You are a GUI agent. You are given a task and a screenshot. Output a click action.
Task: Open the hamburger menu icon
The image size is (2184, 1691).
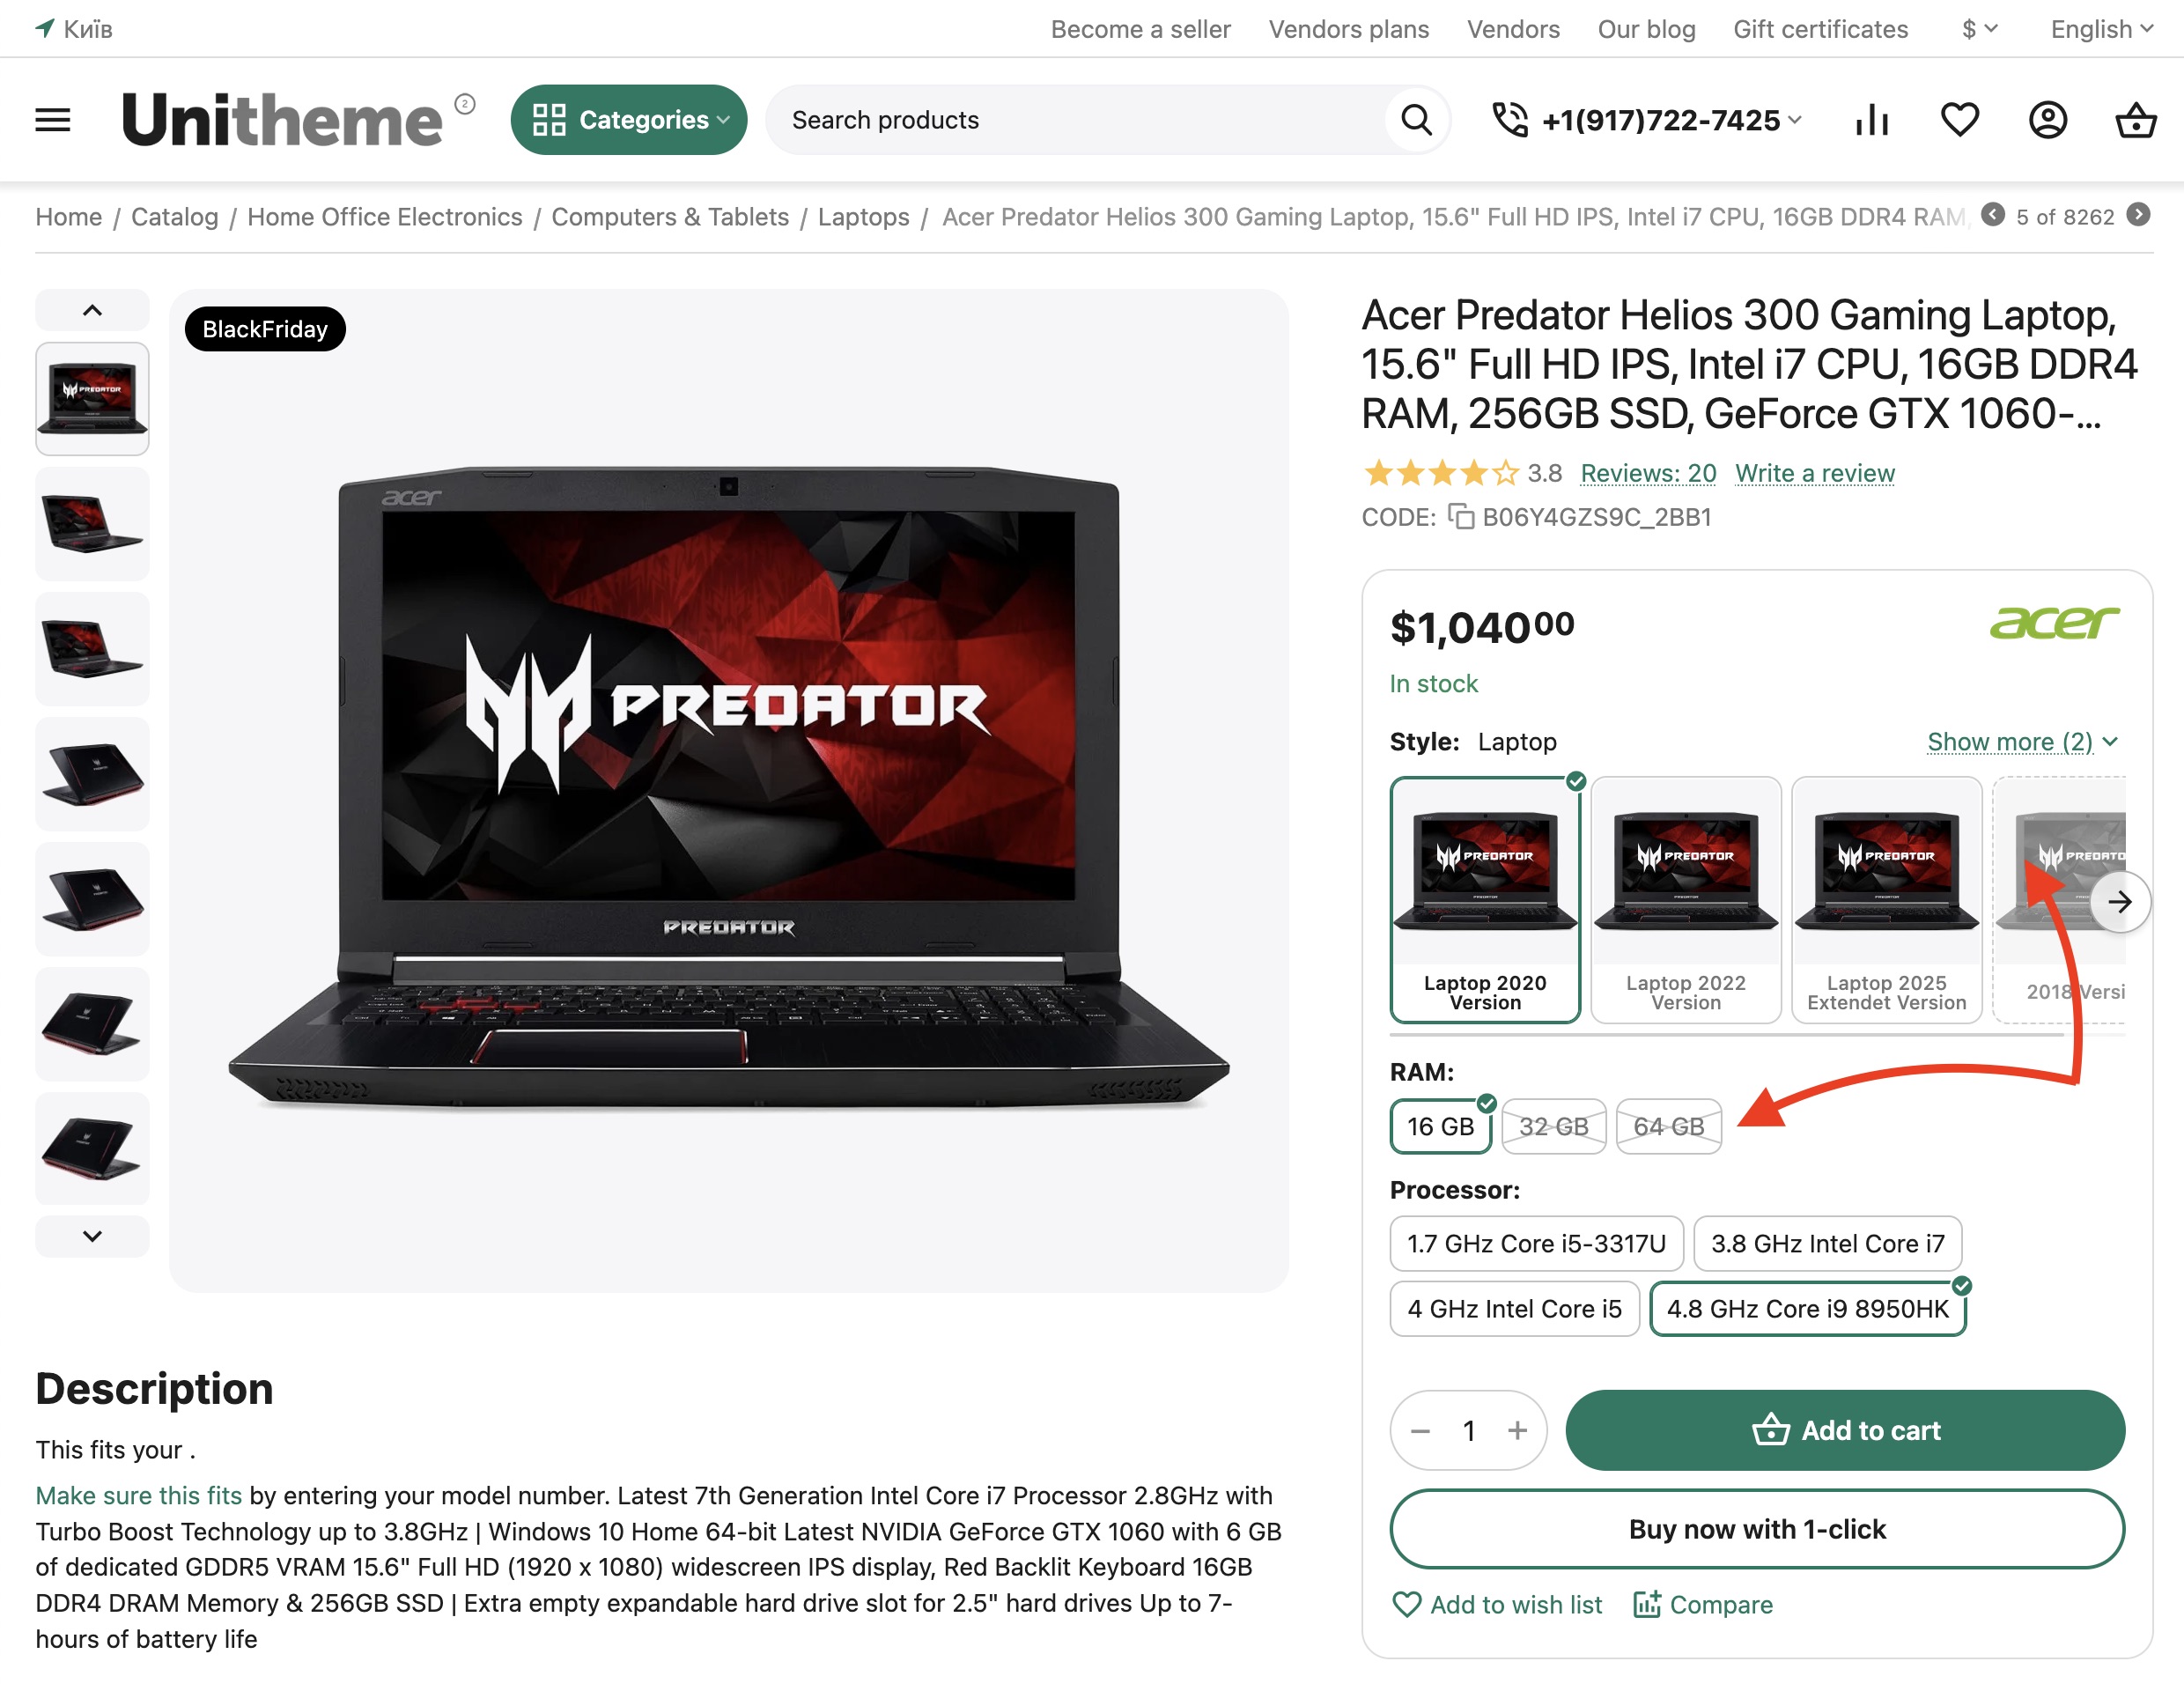click(x=52, y=120)
